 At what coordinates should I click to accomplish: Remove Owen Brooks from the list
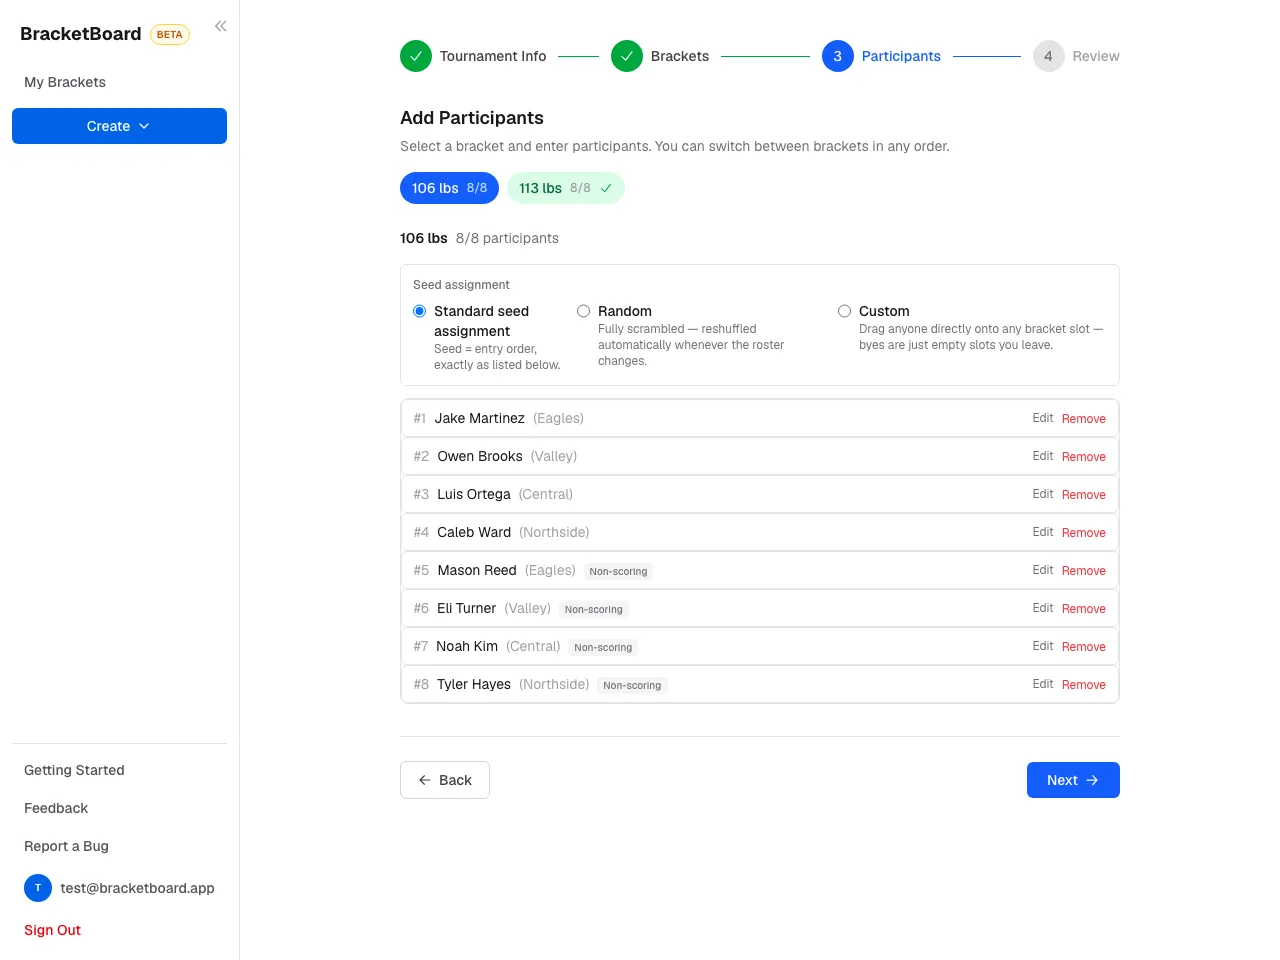(1084, 457)
